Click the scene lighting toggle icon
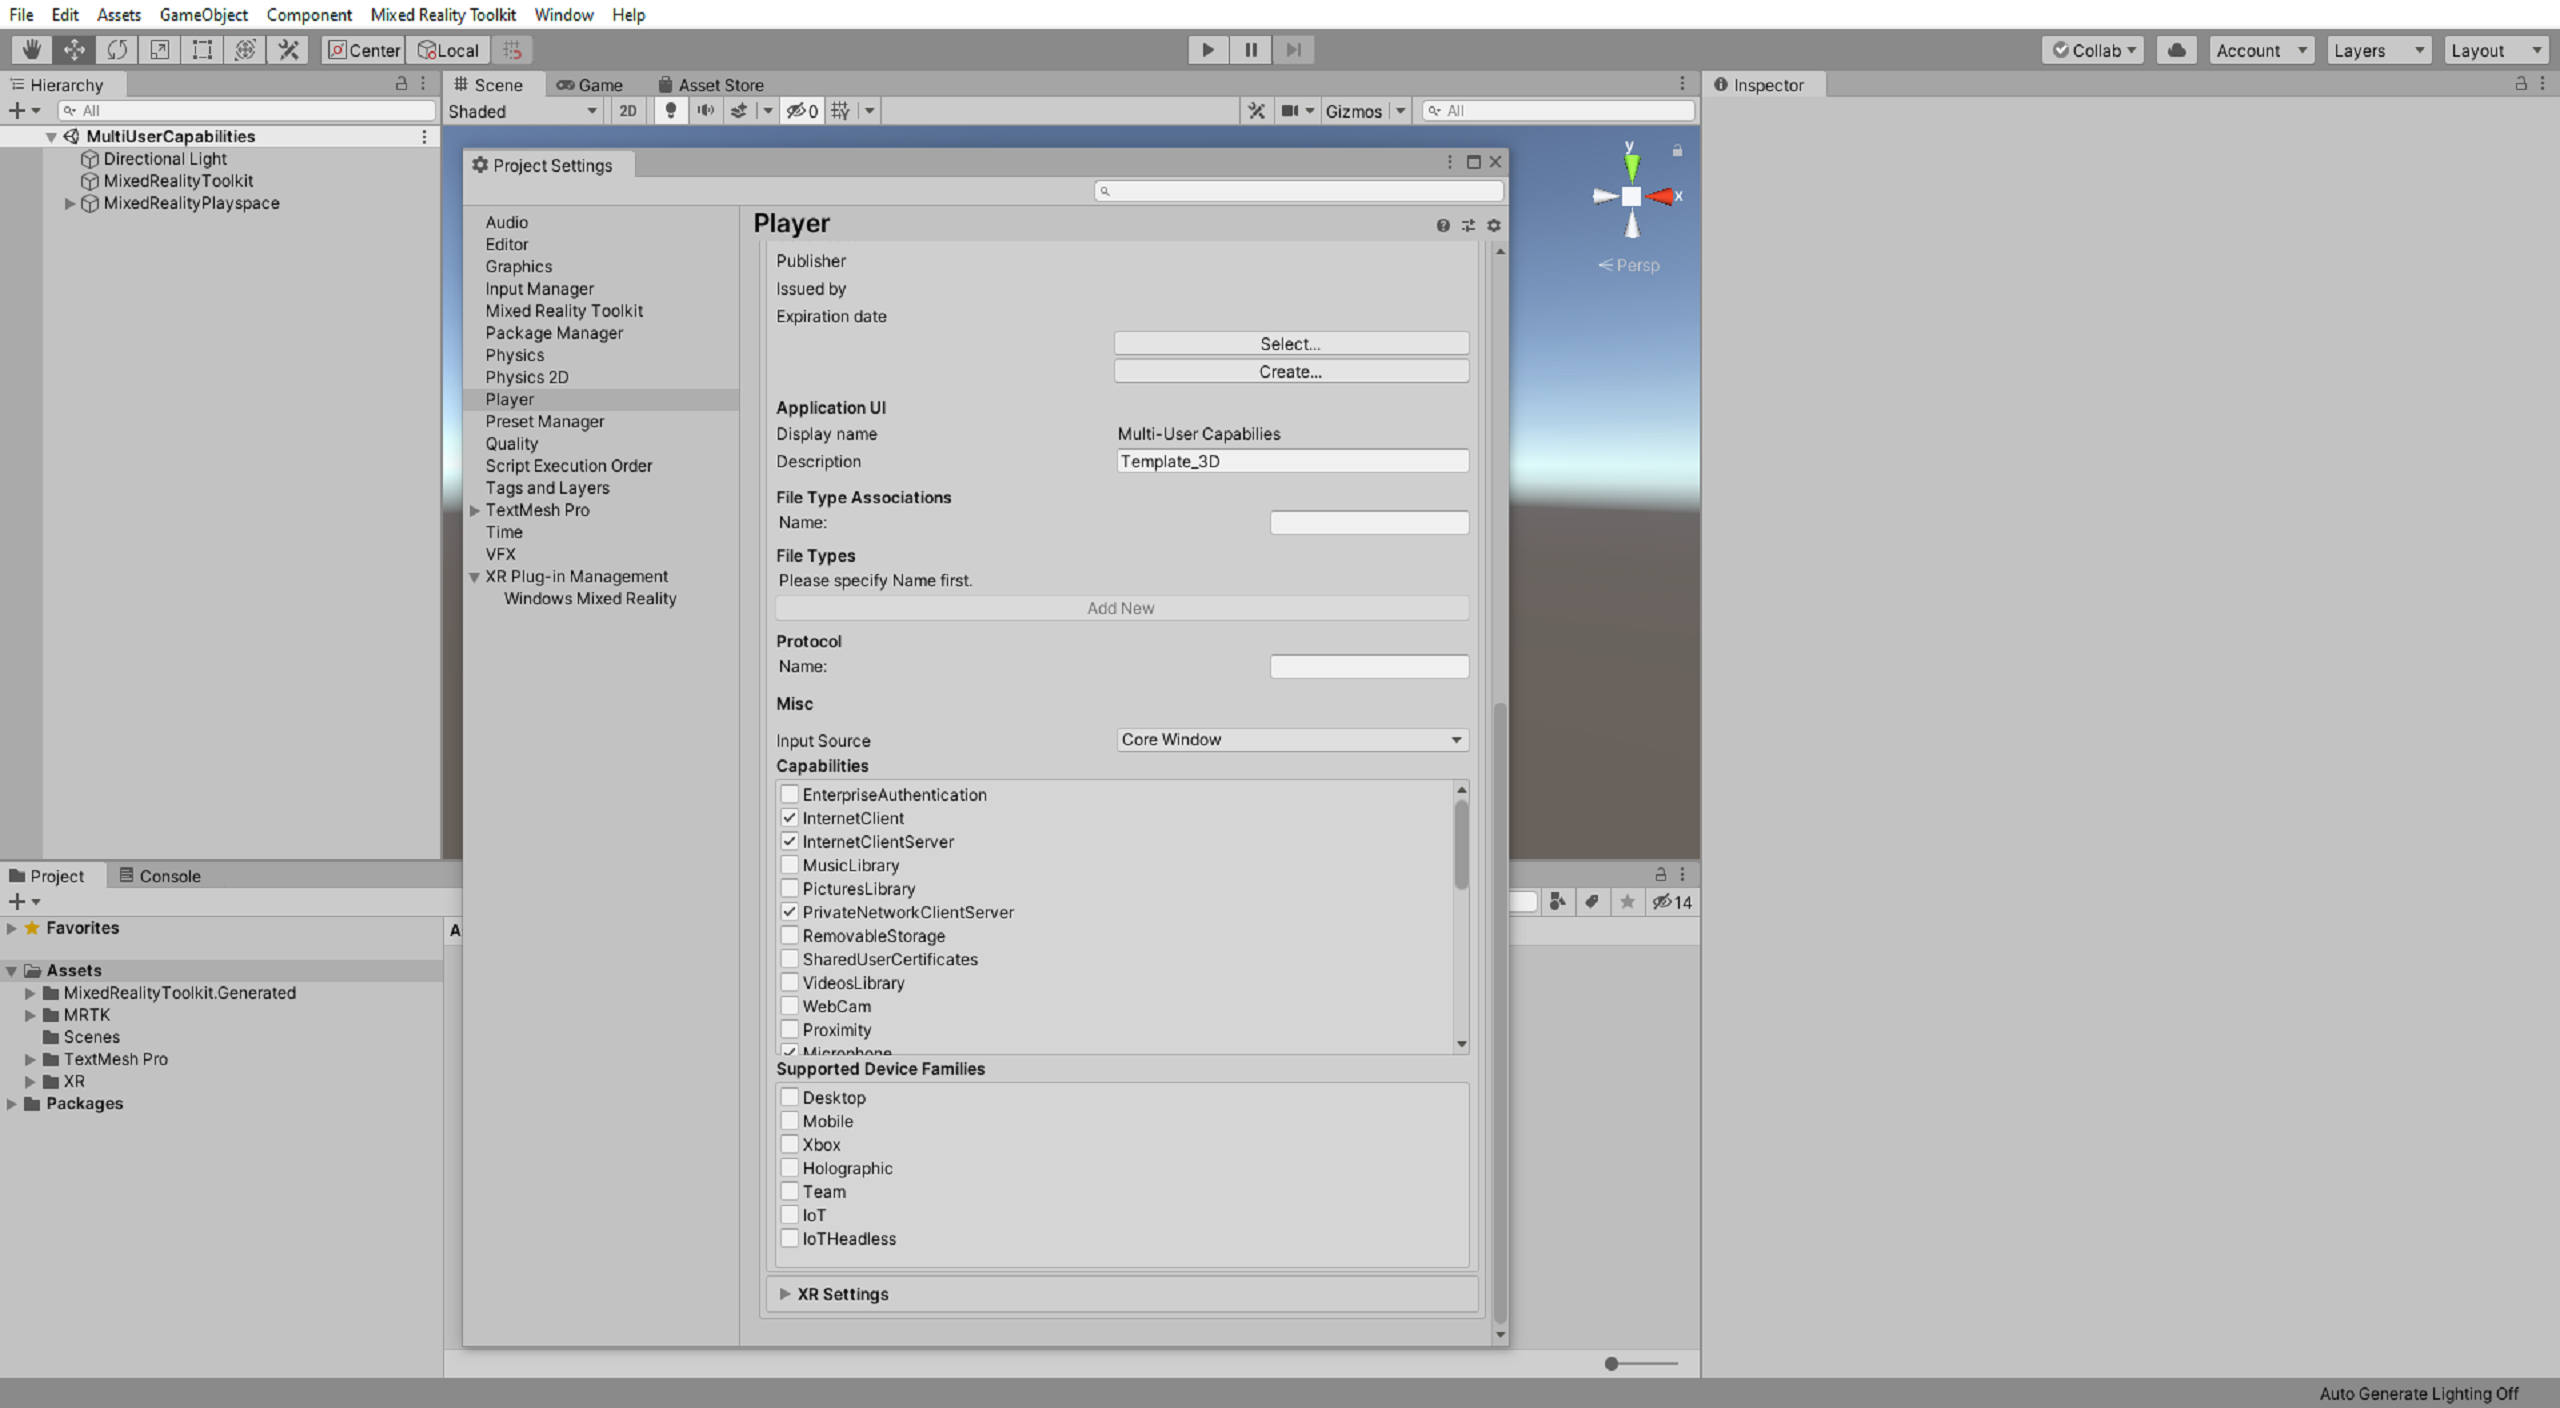This screenshot has height=1408, width=2560. coord(672,111)
